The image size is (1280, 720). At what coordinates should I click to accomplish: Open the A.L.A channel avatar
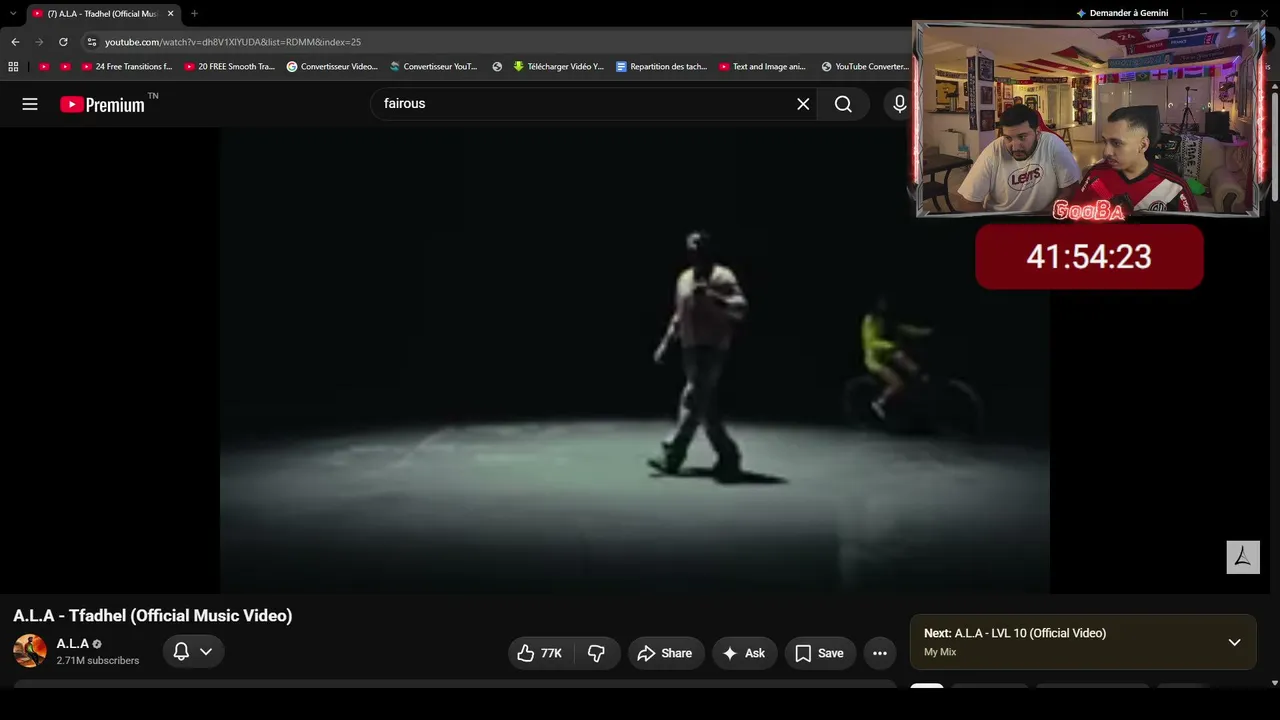(30, 651)
